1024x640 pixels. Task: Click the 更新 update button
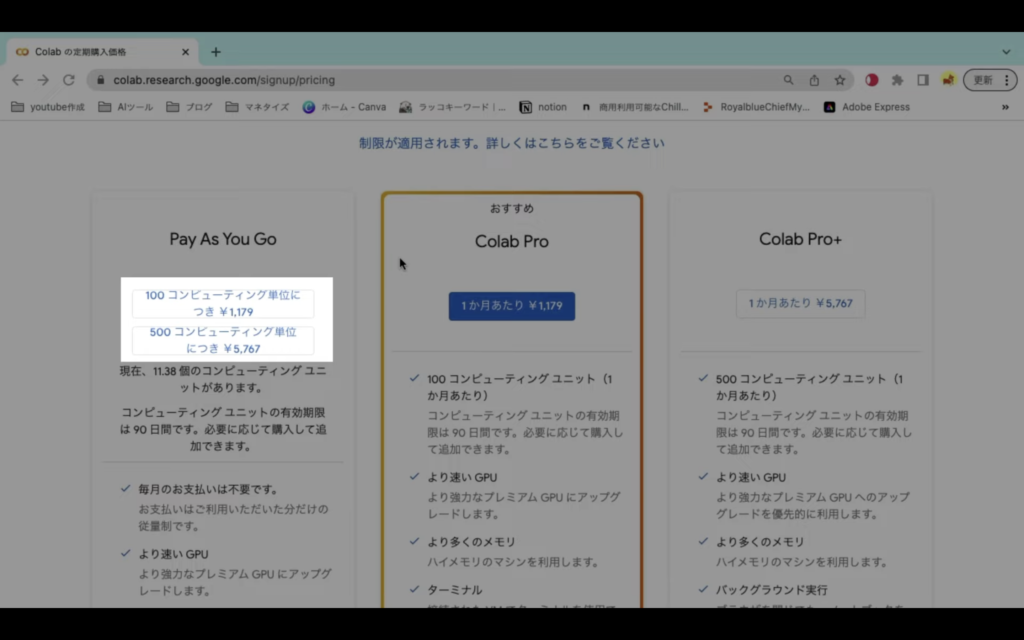click(x=983, y=80)
